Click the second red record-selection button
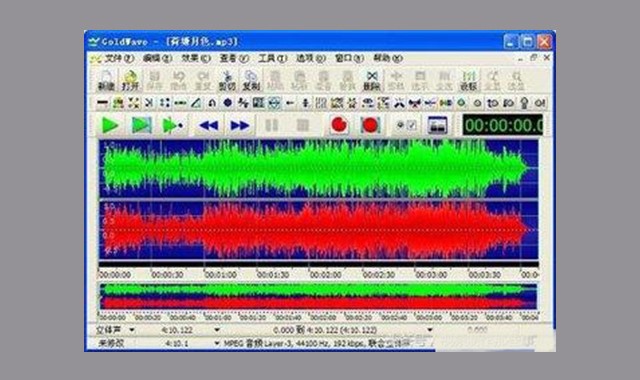 click(370, 125)
